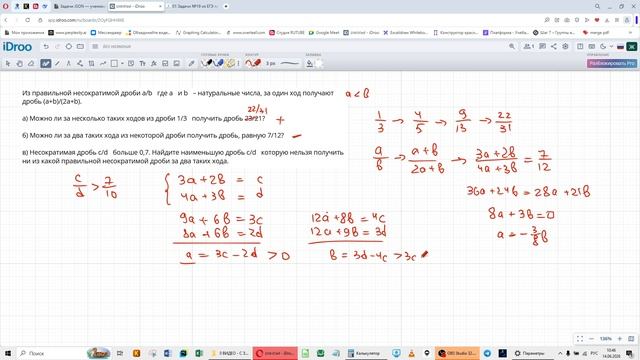Select the compass tool

(69, 63)
